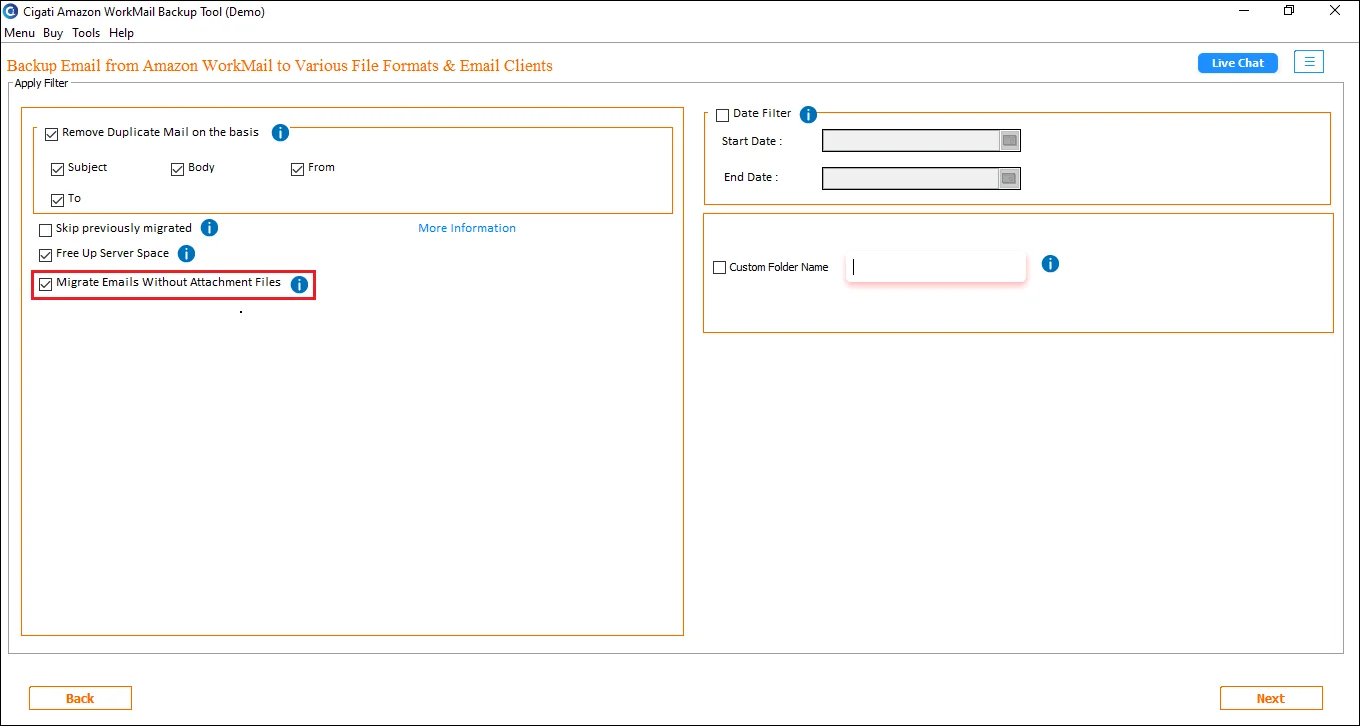The height and width of the screenshot is (726, 1360).
Task: Enable Skip previously migrated option
Action: (45, 230)
